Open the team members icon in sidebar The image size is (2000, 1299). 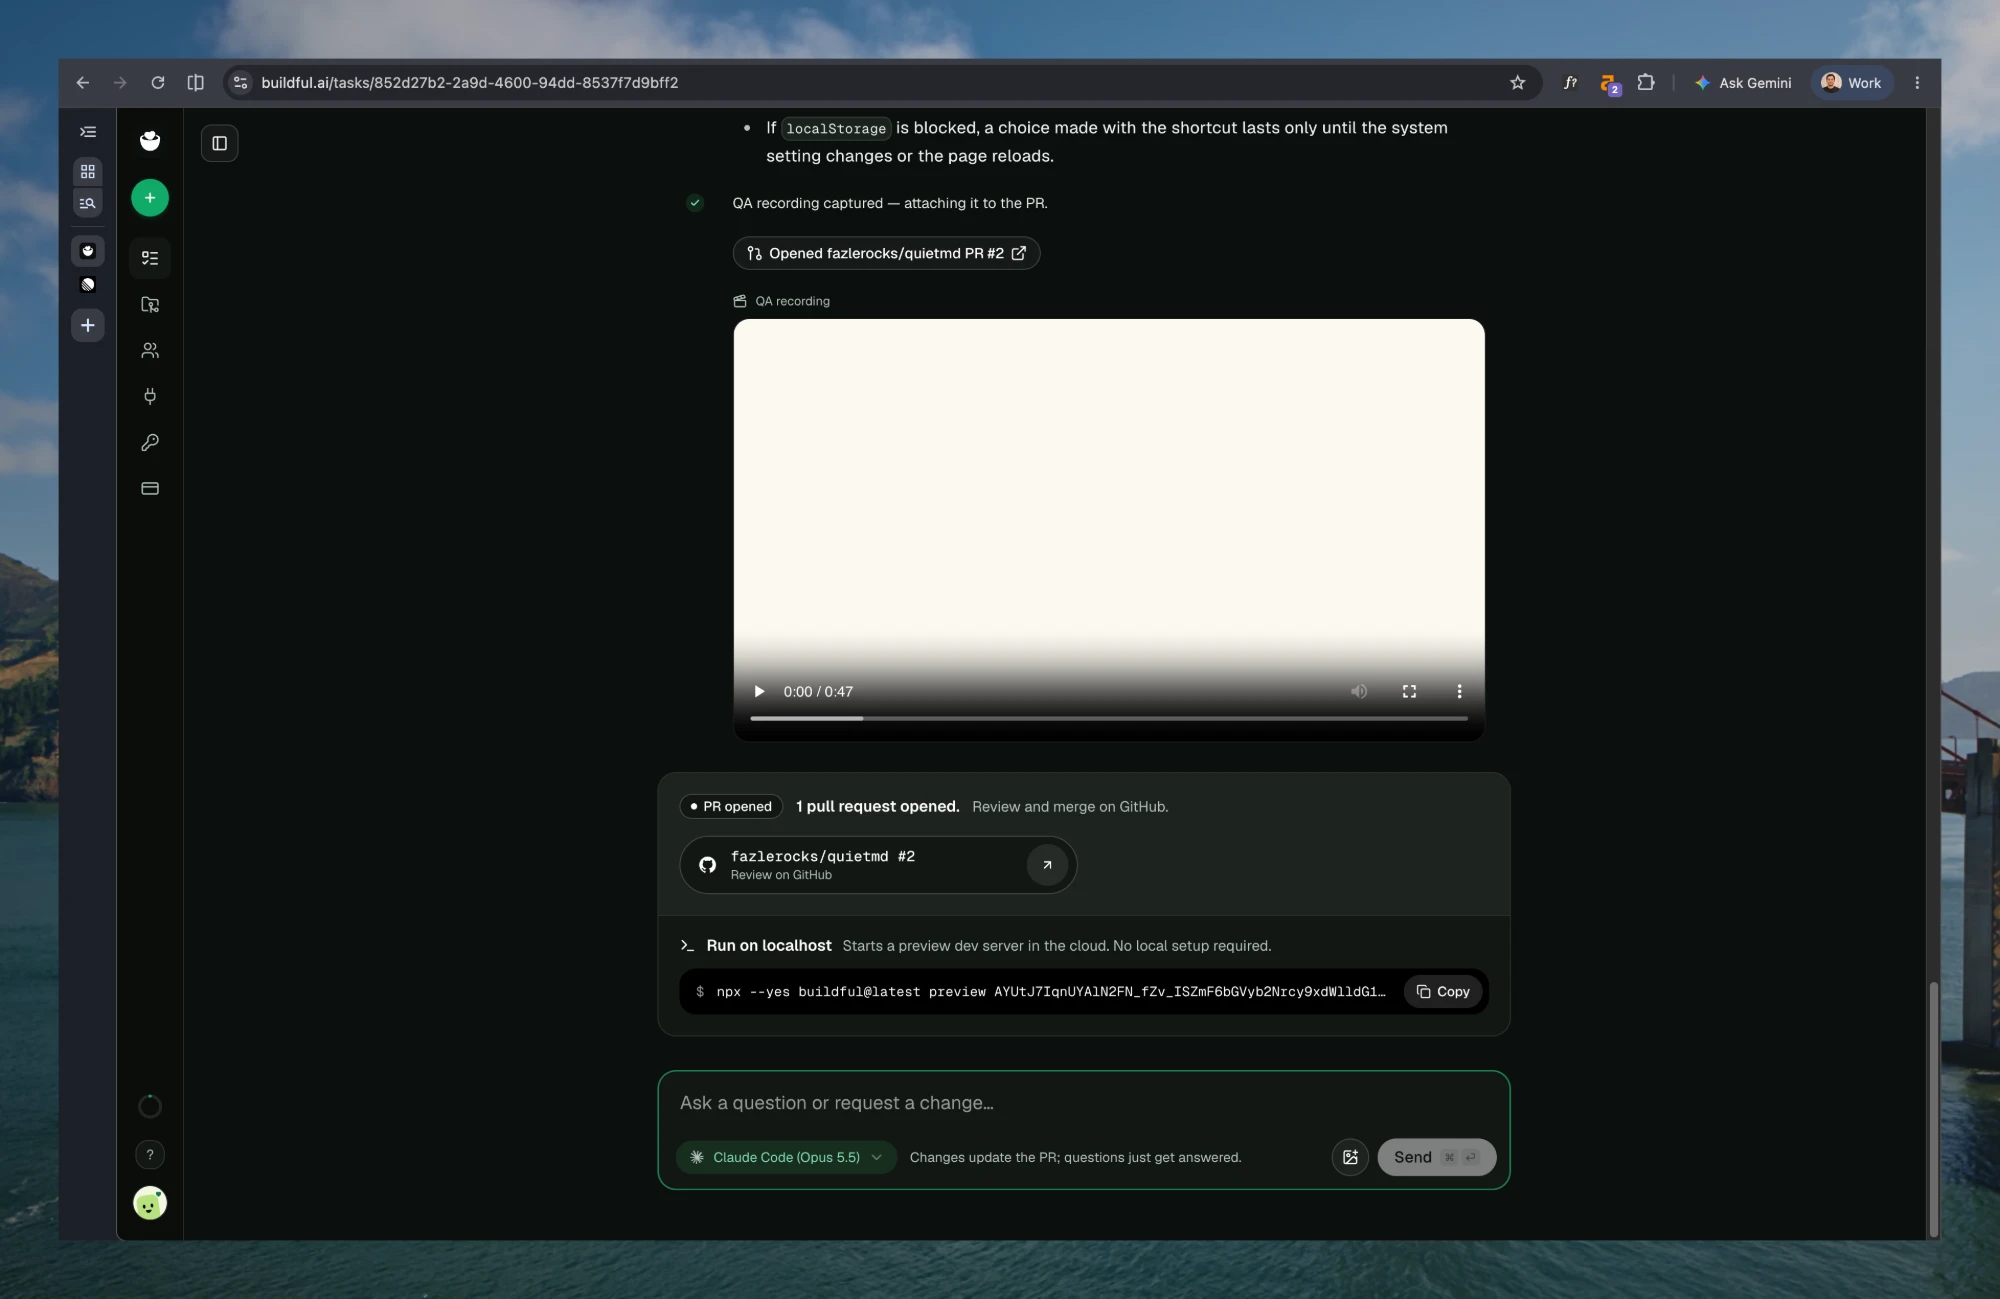click(x=150, y=350)
